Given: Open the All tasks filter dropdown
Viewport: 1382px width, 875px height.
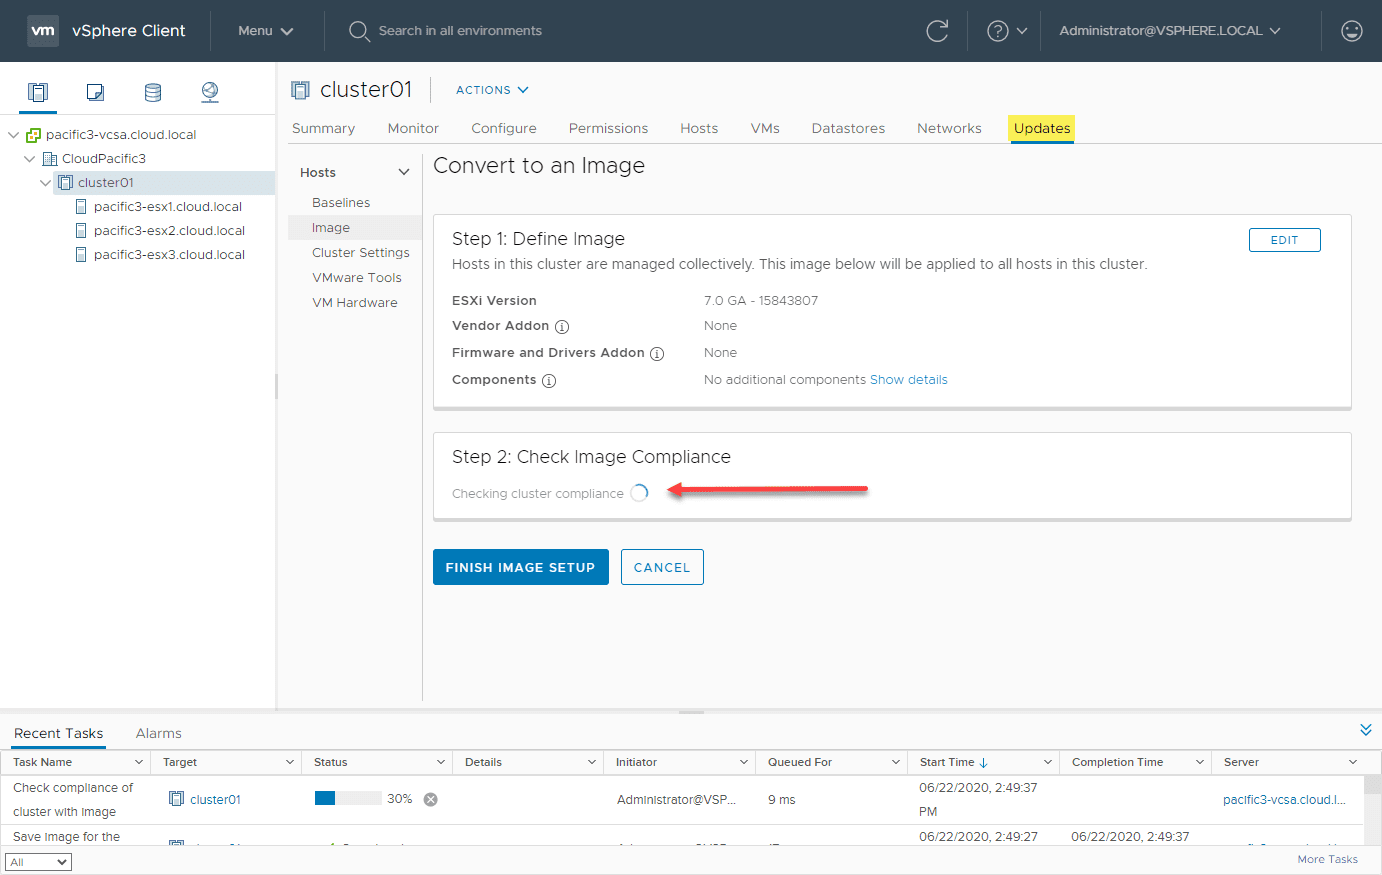Looking at the screenshot, I should [38, 861].
